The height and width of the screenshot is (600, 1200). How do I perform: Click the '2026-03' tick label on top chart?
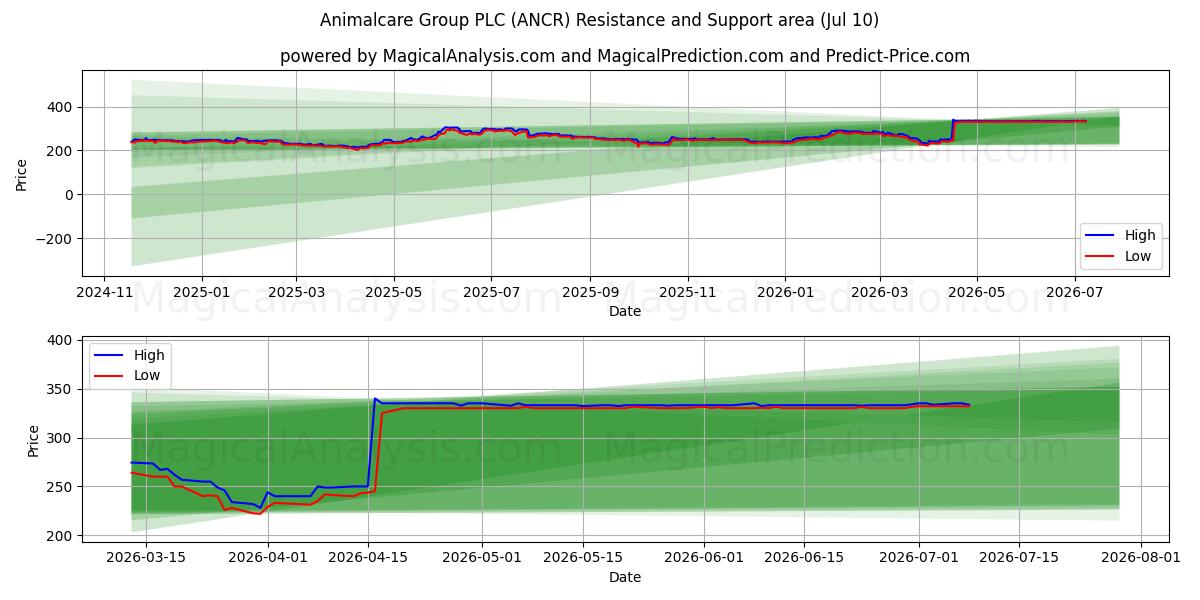(879, 294)
